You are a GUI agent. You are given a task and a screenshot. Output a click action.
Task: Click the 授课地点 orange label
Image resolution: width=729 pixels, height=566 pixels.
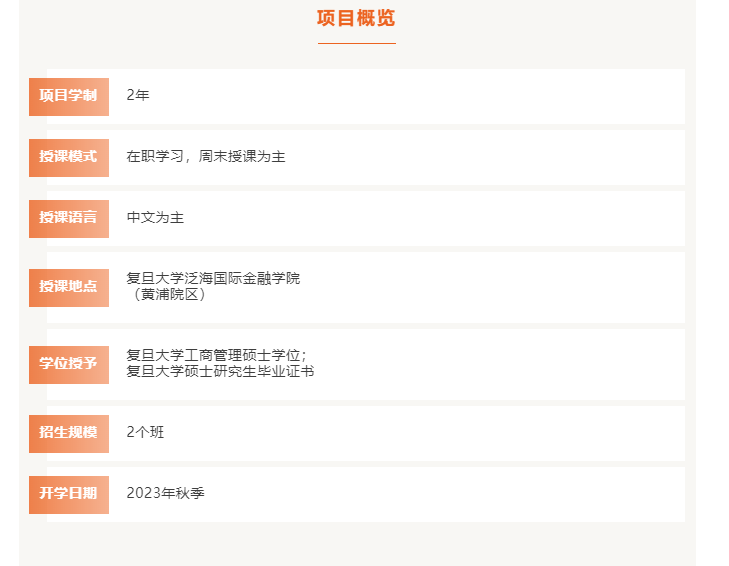(68, 287)
